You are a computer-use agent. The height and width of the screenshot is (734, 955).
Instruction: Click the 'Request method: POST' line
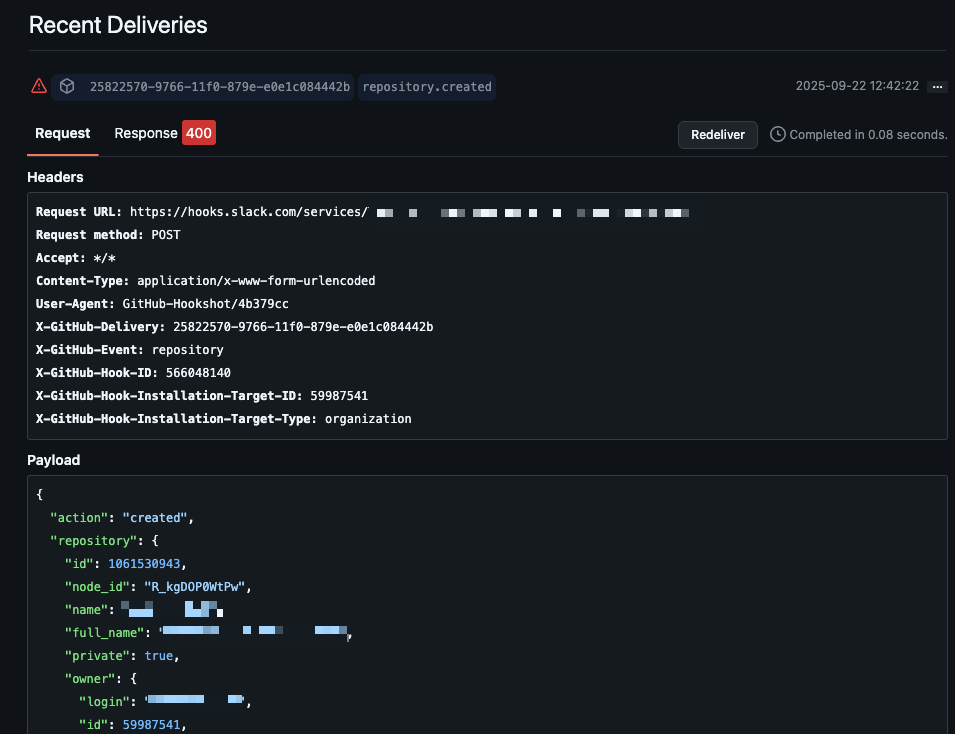pos(108,235)
